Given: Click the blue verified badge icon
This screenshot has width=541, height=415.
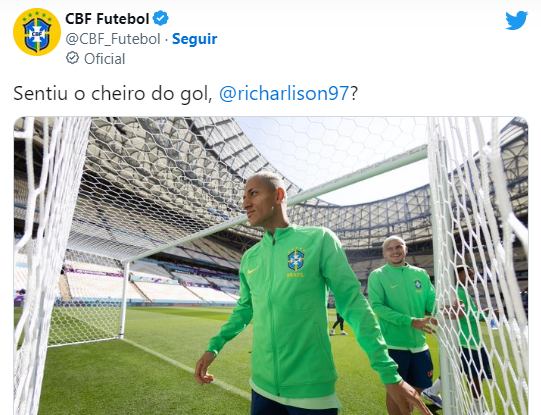Looking at the screenshot, I should [160, 18].
